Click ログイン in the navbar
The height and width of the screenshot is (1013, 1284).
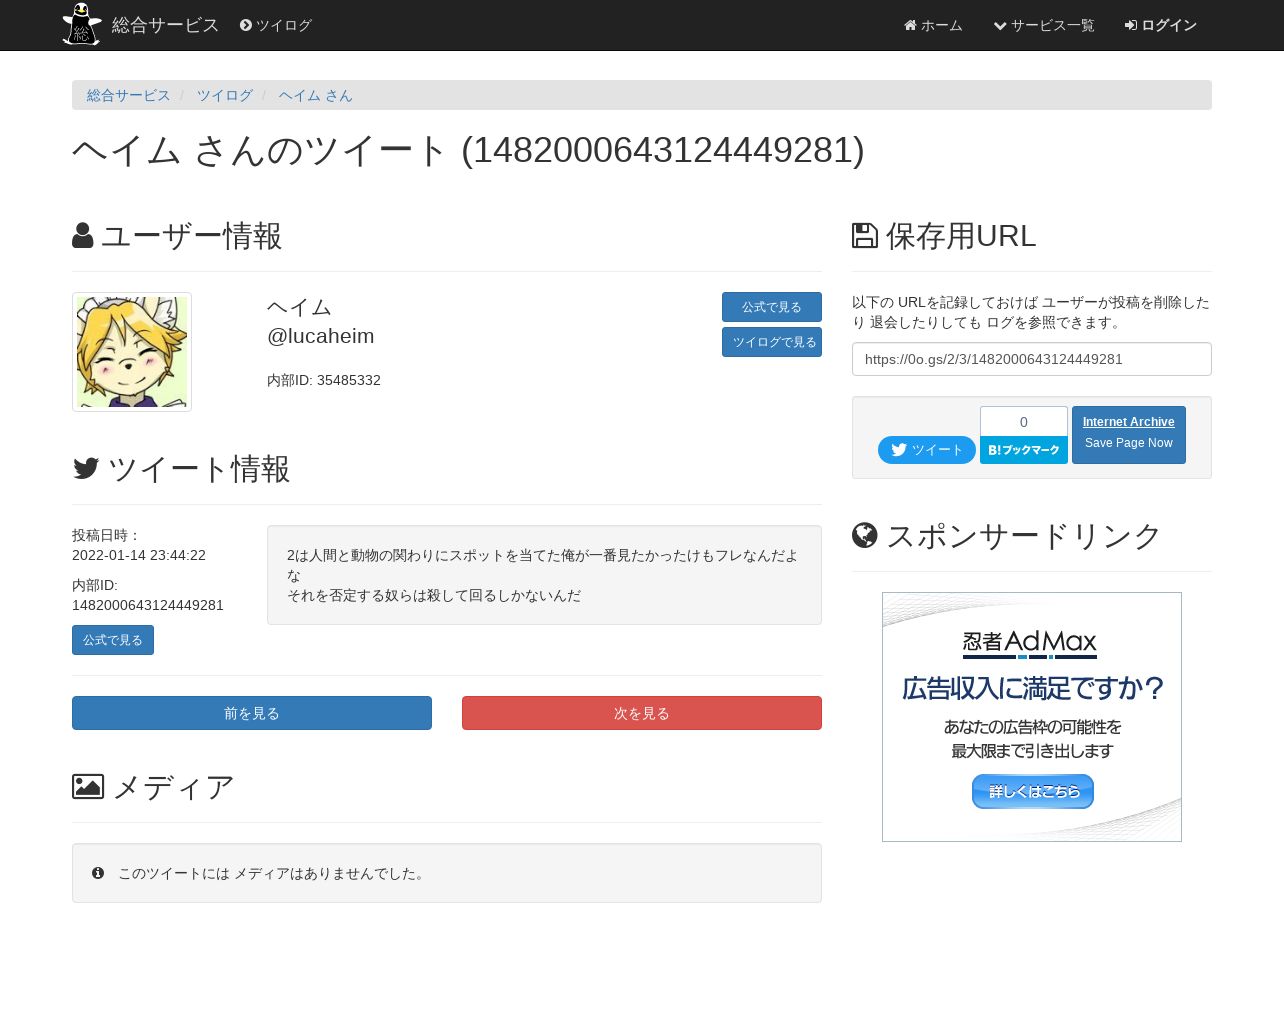1161,25
